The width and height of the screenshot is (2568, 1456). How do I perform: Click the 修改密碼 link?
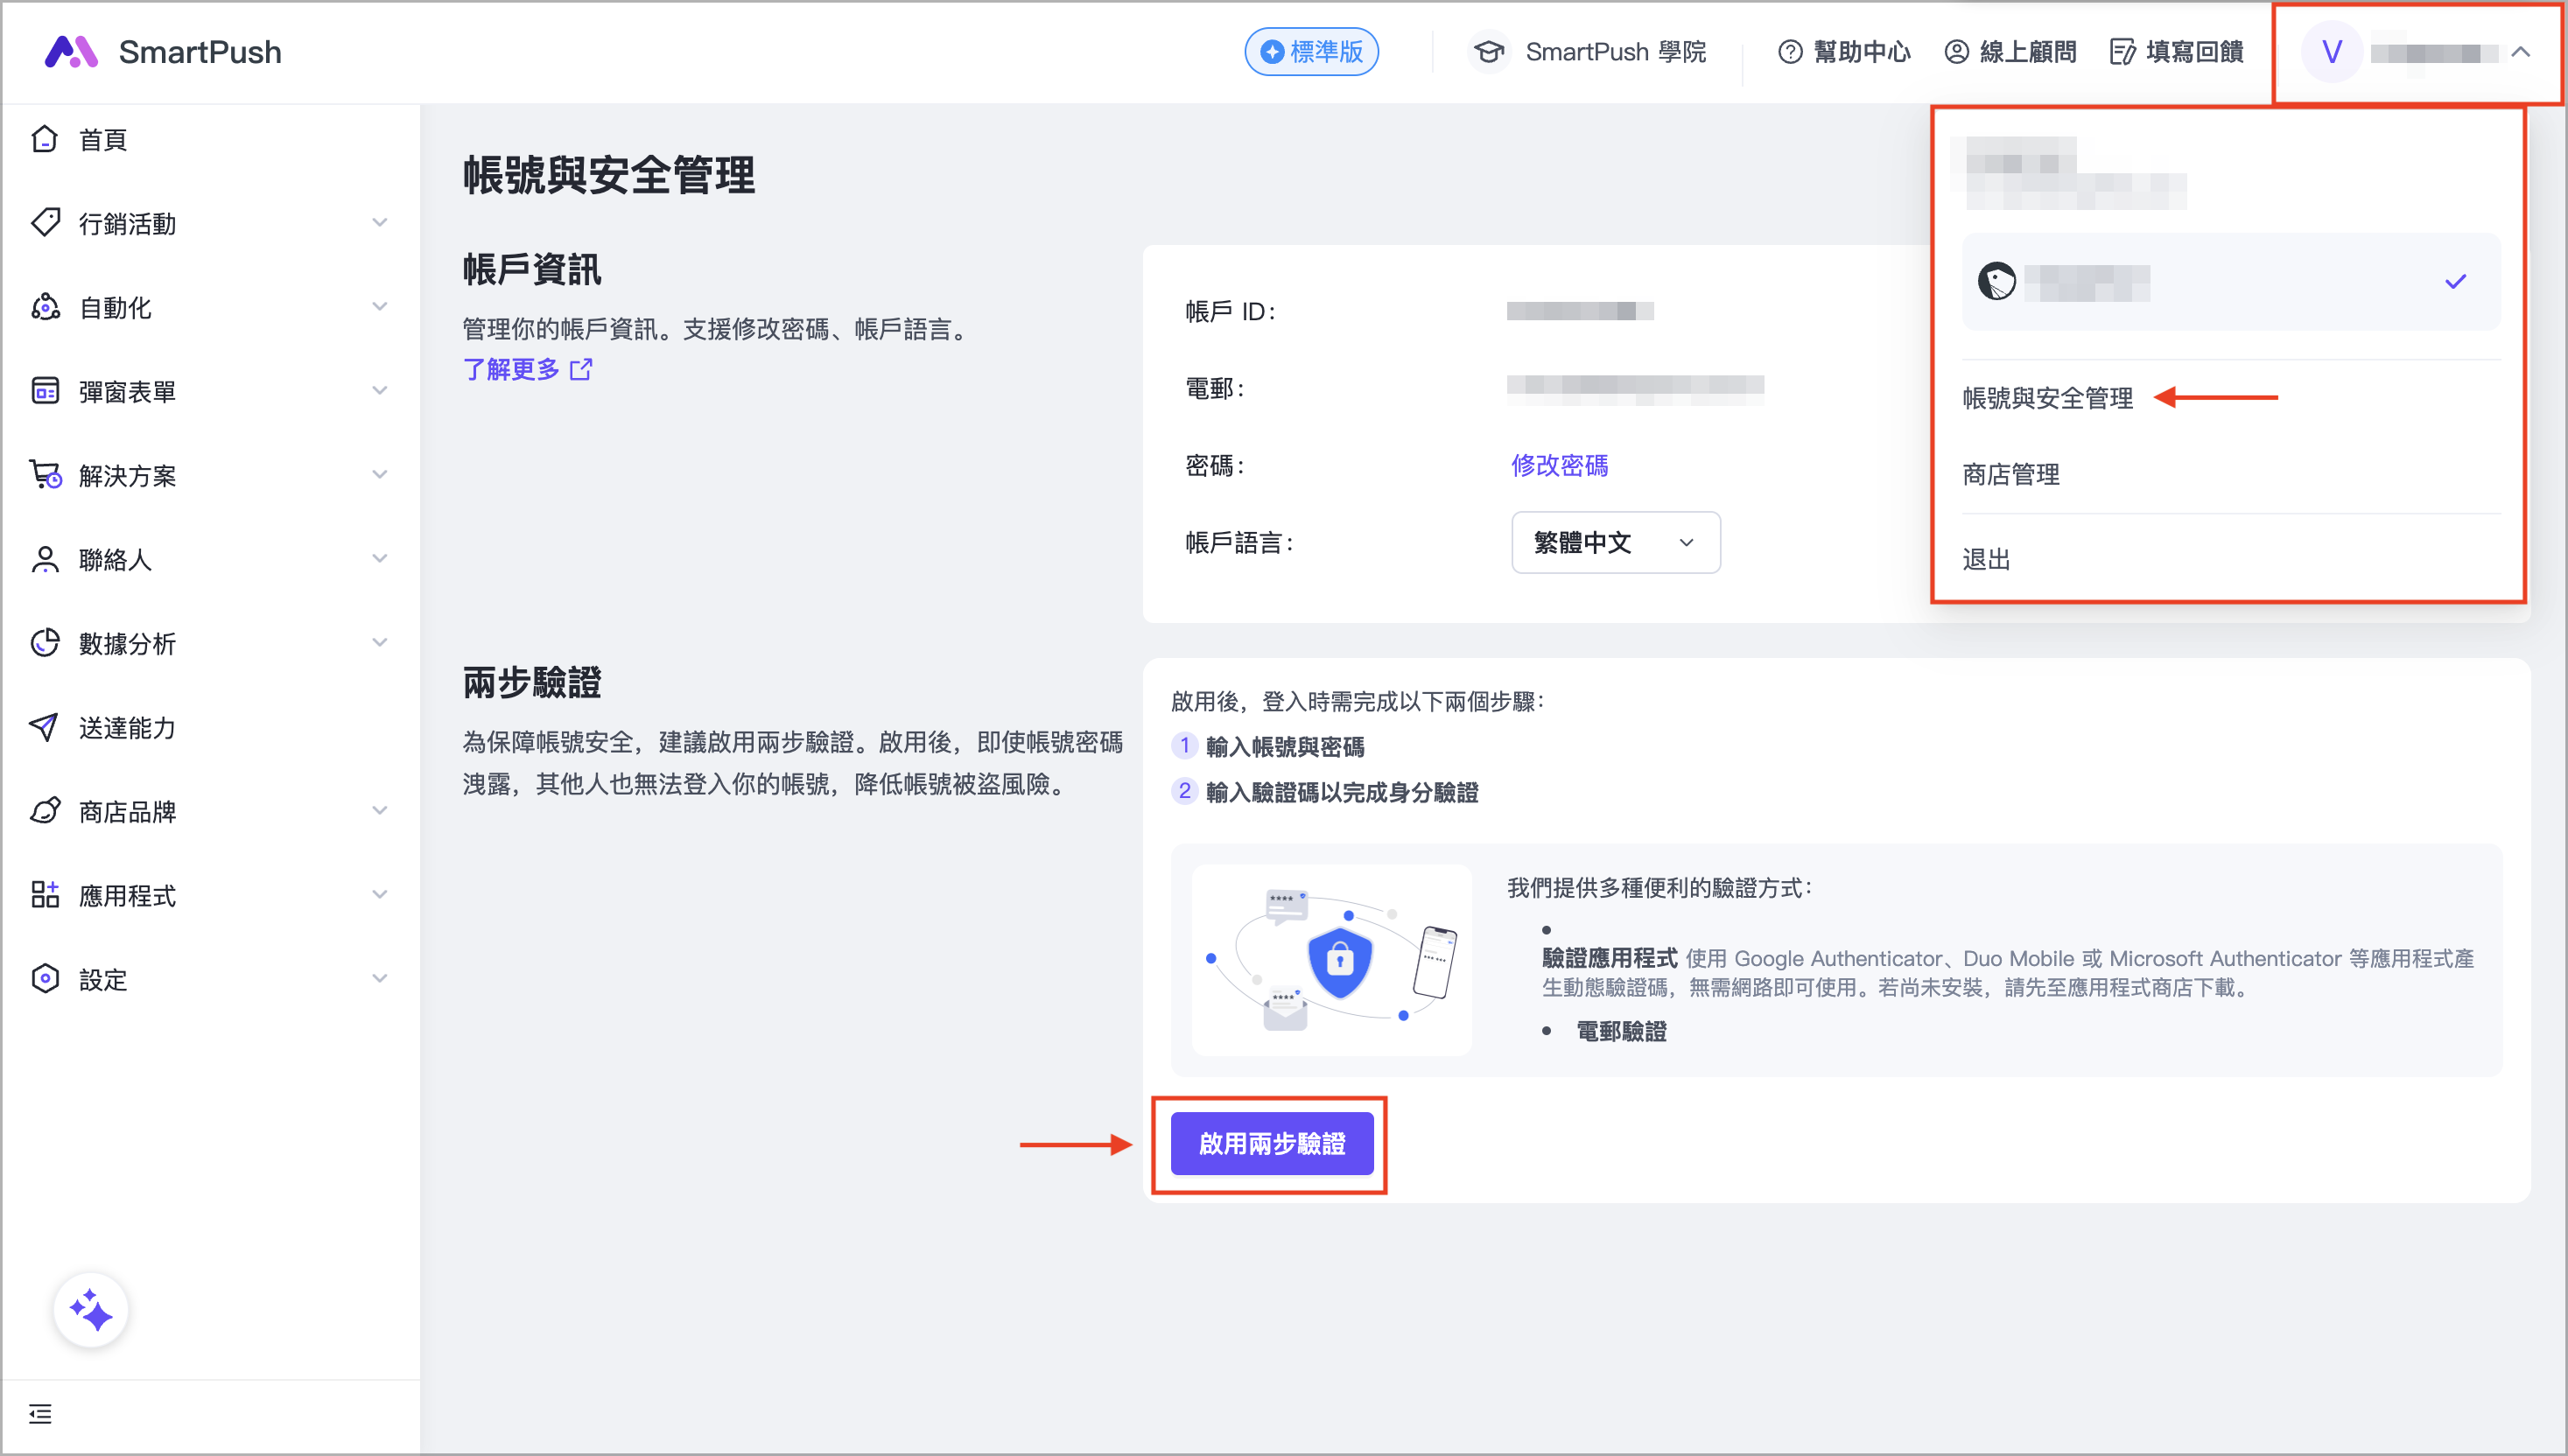[1559, 465]
